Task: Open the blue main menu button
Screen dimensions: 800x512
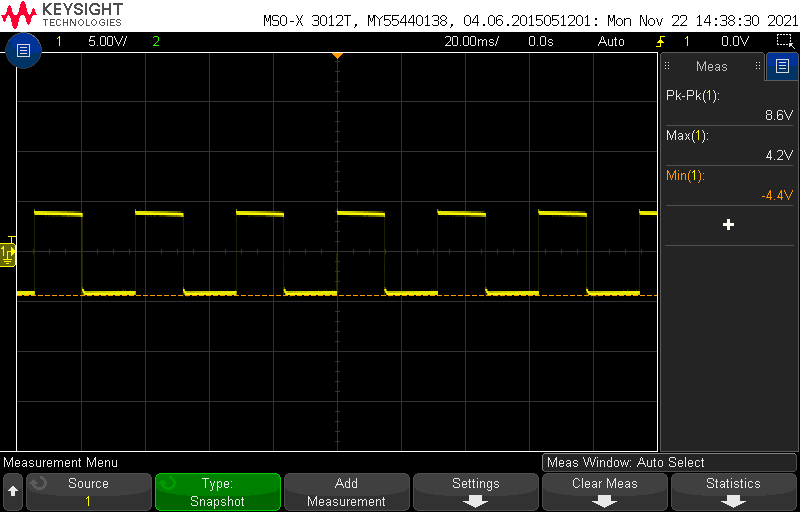Action: (24, 50)
